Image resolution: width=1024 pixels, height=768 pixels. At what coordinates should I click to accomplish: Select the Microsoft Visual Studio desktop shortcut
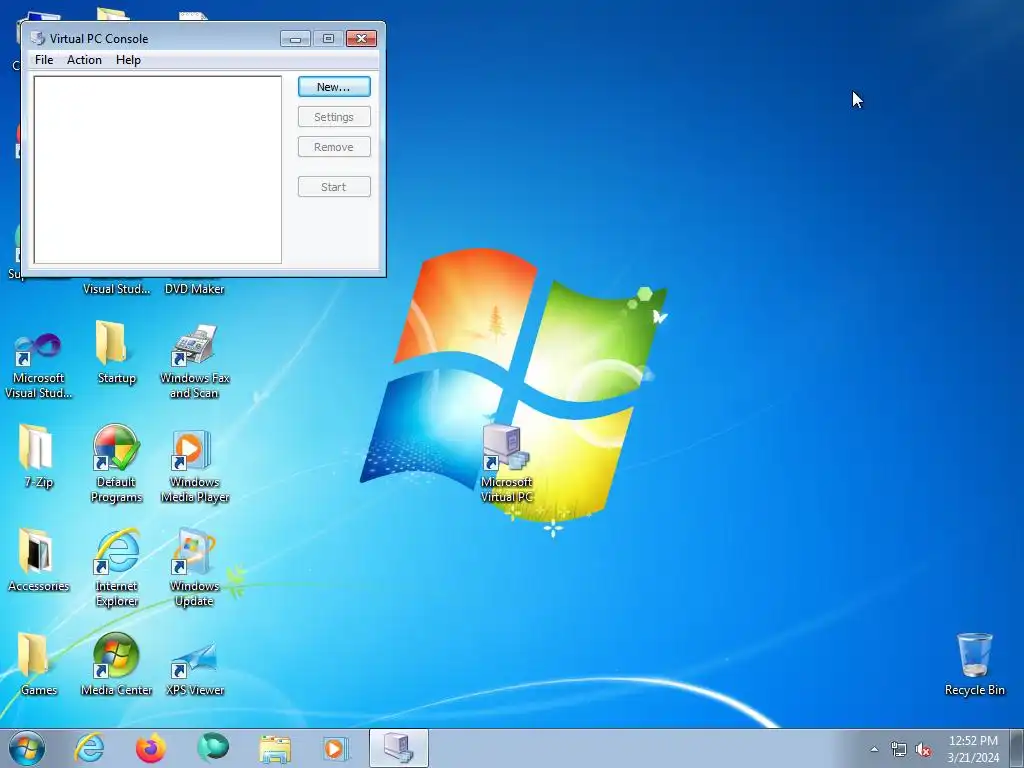[x=38, y=366]
